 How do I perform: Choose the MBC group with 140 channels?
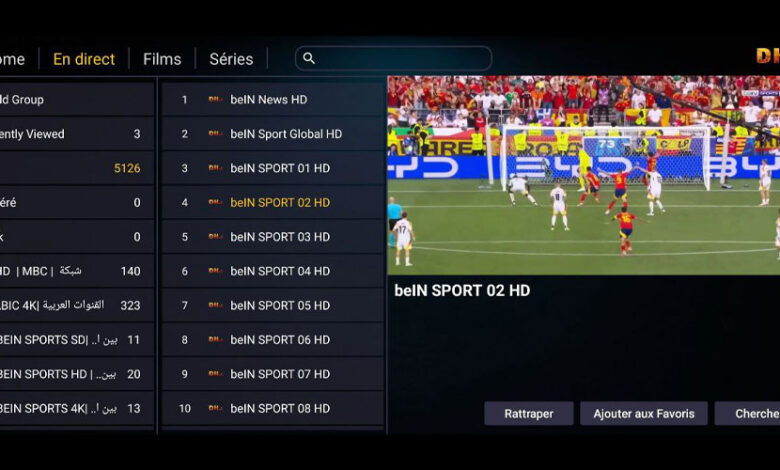click(76, 271)
